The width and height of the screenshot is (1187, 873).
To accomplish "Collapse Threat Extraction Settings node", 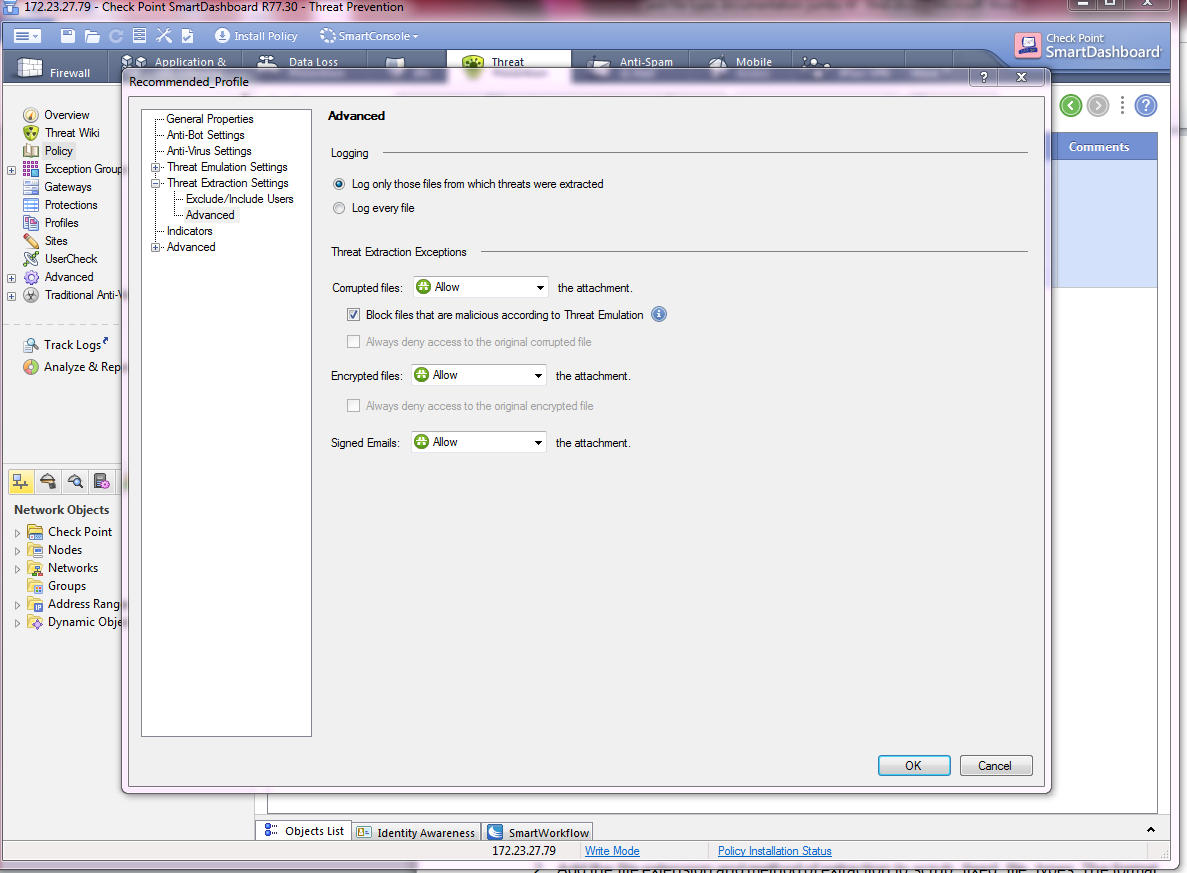I will (155, 183).
